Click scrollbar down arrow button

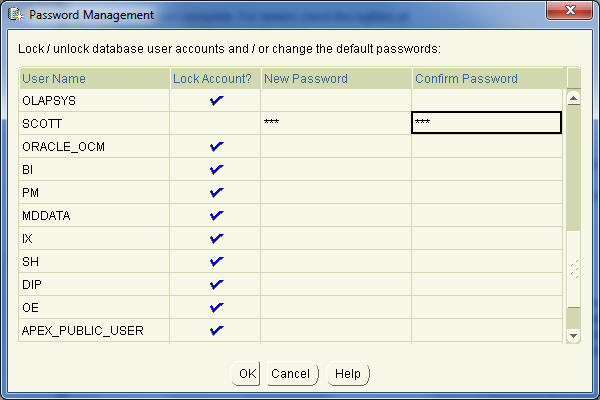pos(573,336)
